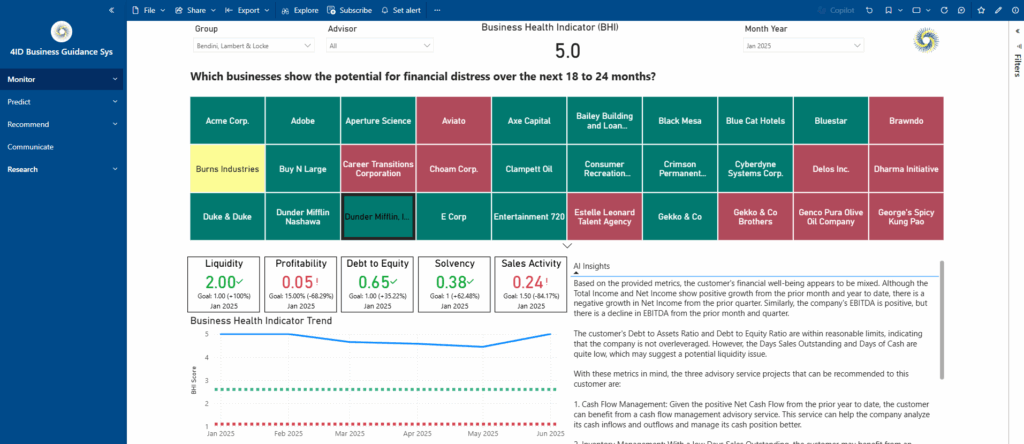Viewport: 1024px width, 444px height.
Task: Select the Axe Capital tile
Action: pyautogui.click(x=529, y=121)
